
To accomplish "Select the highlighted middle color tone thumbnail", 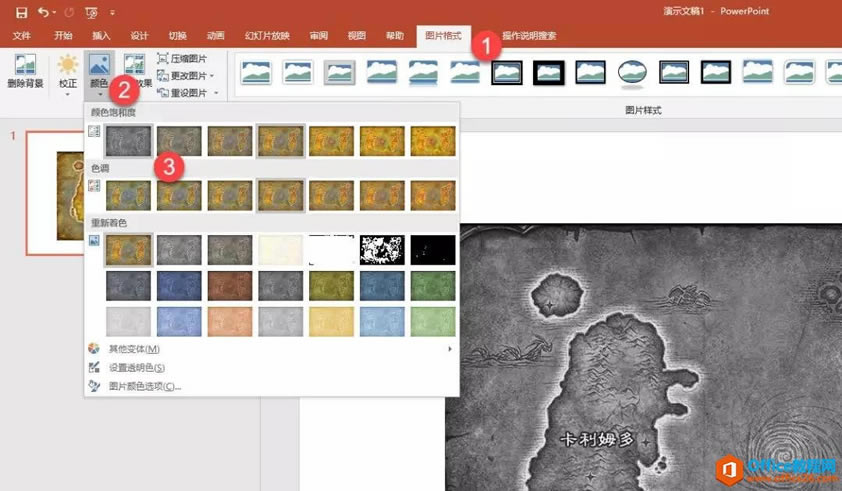I will (x=280, y=195).
